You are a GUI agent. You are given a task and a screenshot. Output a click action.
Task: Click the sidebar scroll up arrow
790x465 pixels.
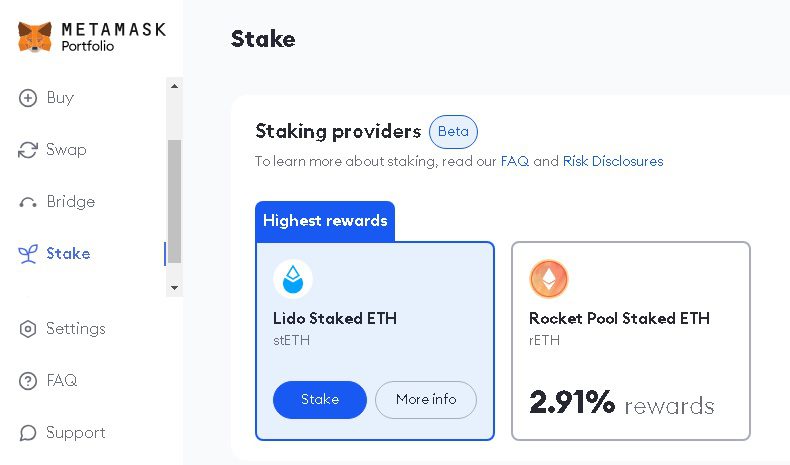175,86
